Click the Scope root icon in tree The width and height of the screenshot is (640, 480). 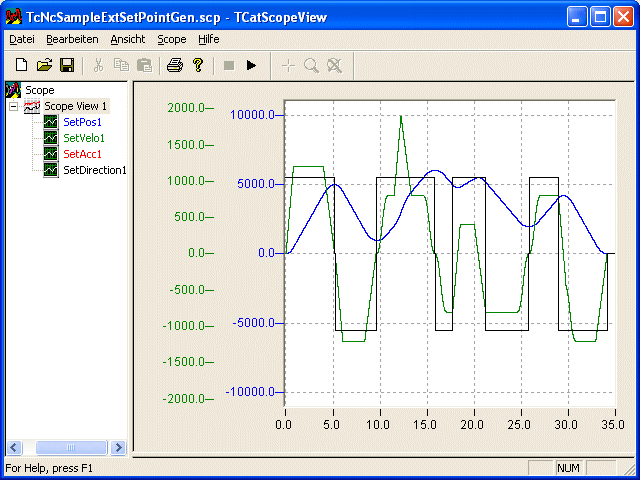click(x=13, y=90)
